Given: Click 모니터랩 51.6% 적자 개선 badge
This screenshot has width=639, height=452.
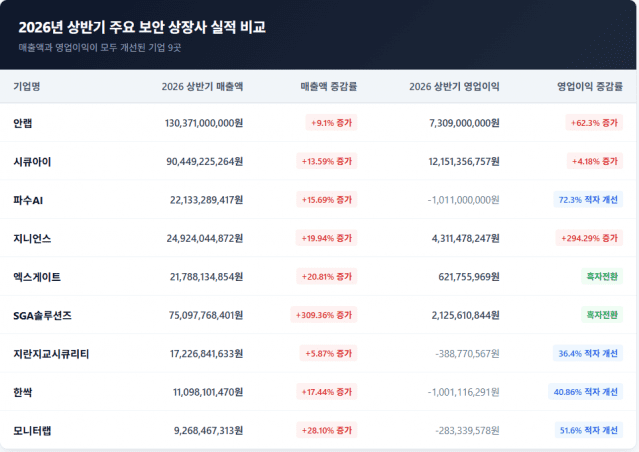Looking at the screenshot, I should click(x=588, y=430).
